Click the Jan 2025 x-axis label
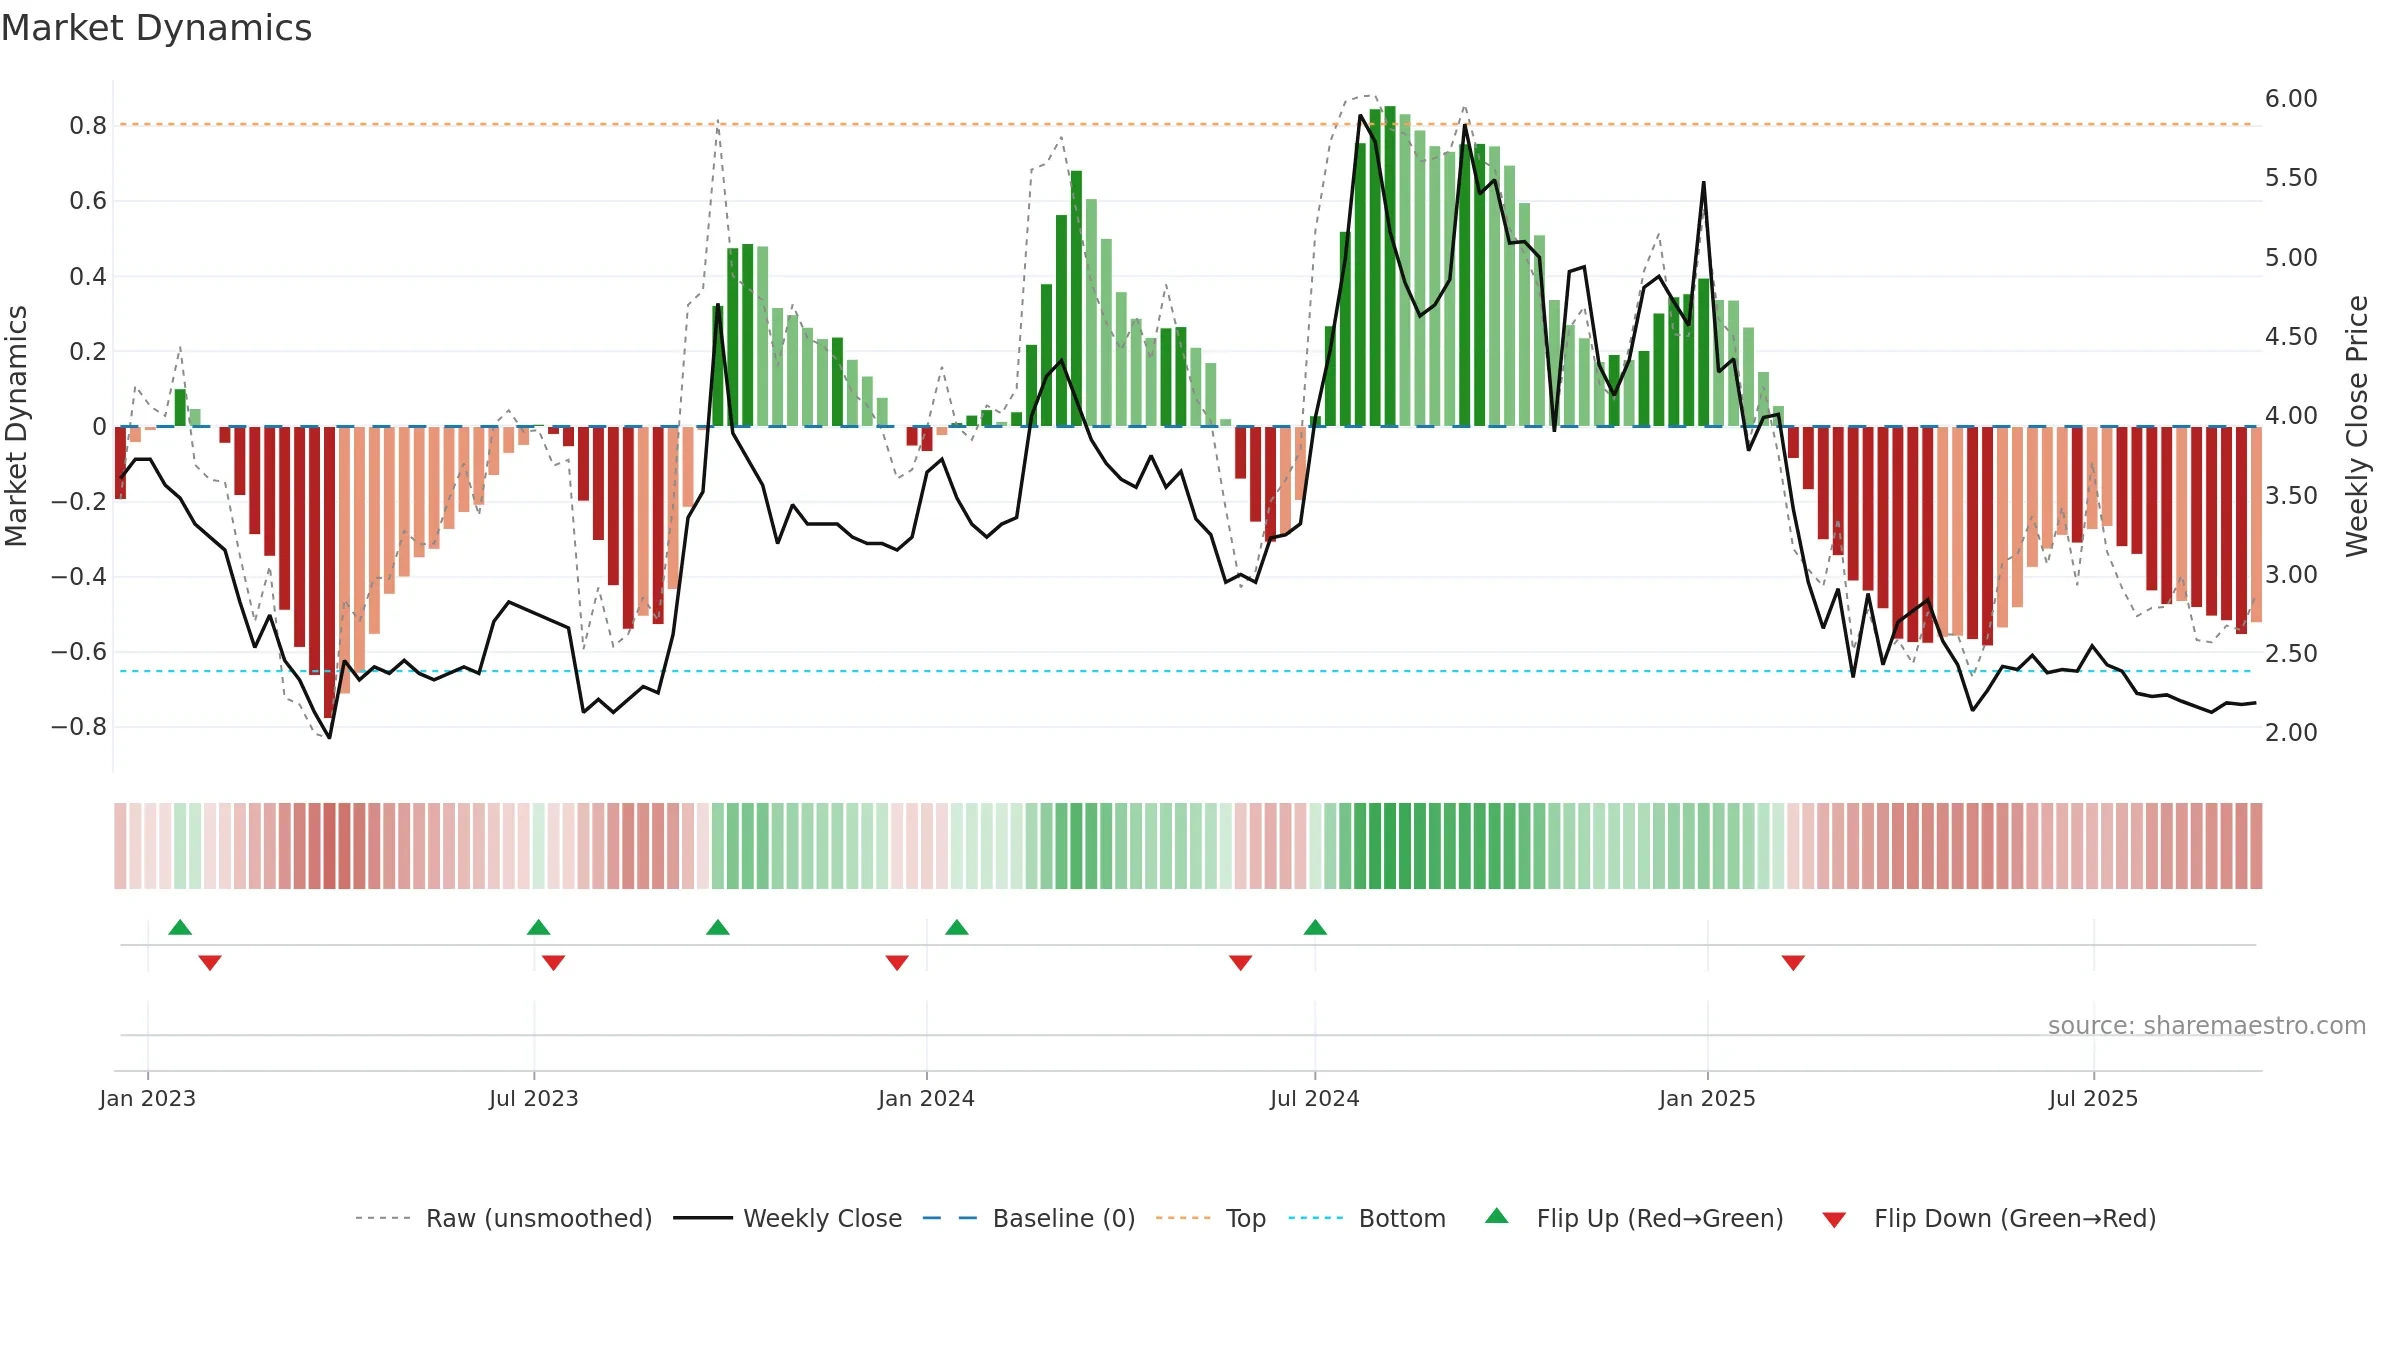 coord(1708,1098)
